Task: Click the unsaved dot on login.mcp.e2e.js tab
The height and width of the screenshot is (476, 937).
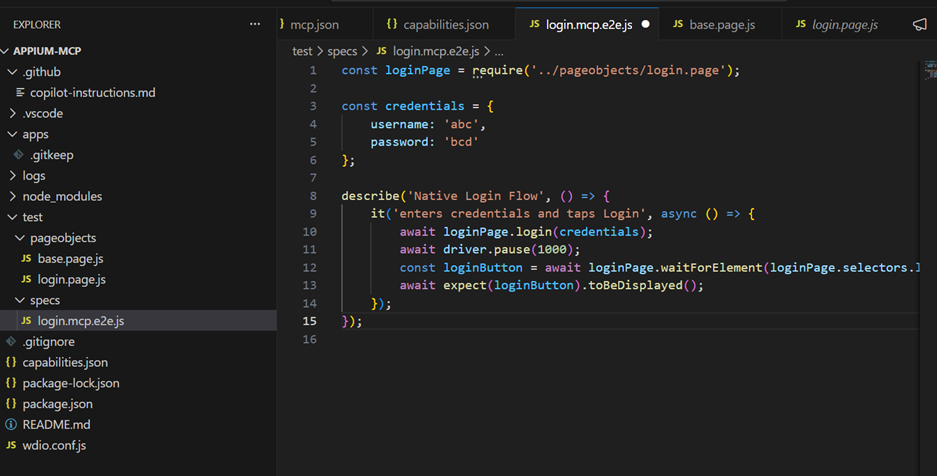Action: pyautogui.click(x=645, y=24)
